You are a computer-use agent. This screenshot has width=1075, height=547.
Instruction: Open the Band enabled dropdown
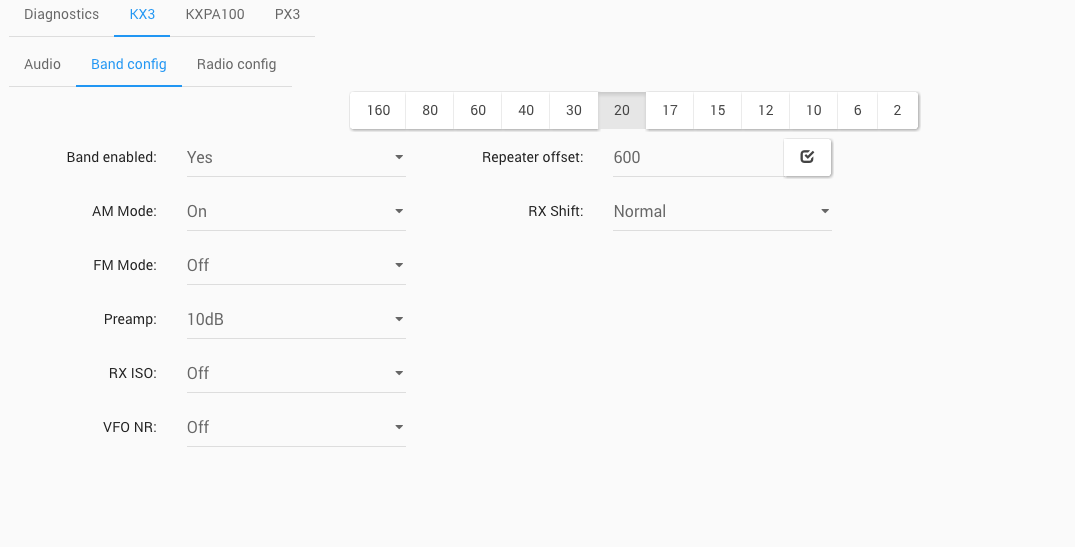point(296,158)
